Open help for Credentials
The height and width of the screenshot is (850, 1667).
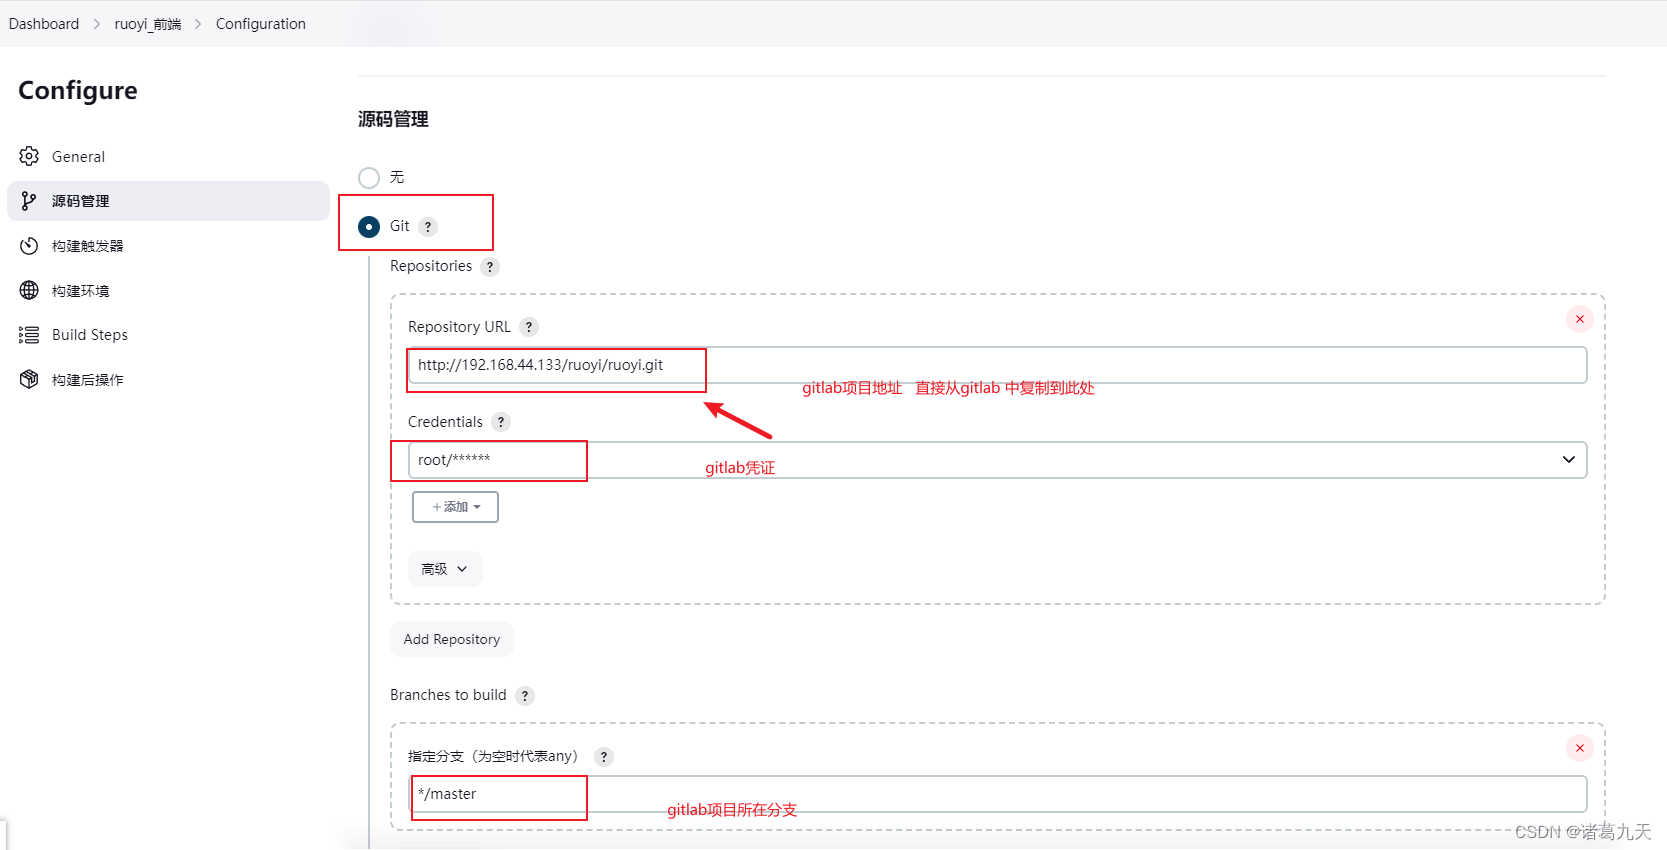(x=501, y=422)
